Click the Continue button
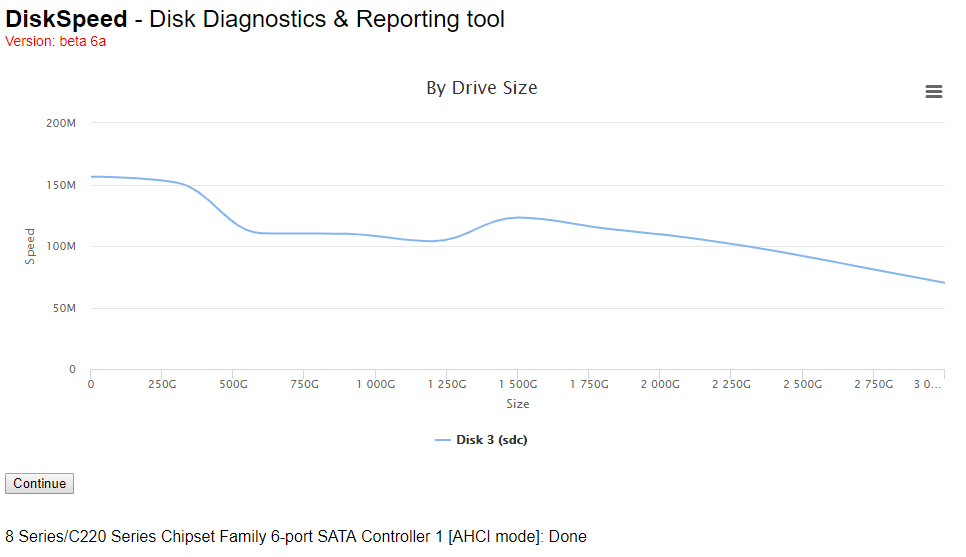This screenshot has width=966, height=557. coord(39,484)
